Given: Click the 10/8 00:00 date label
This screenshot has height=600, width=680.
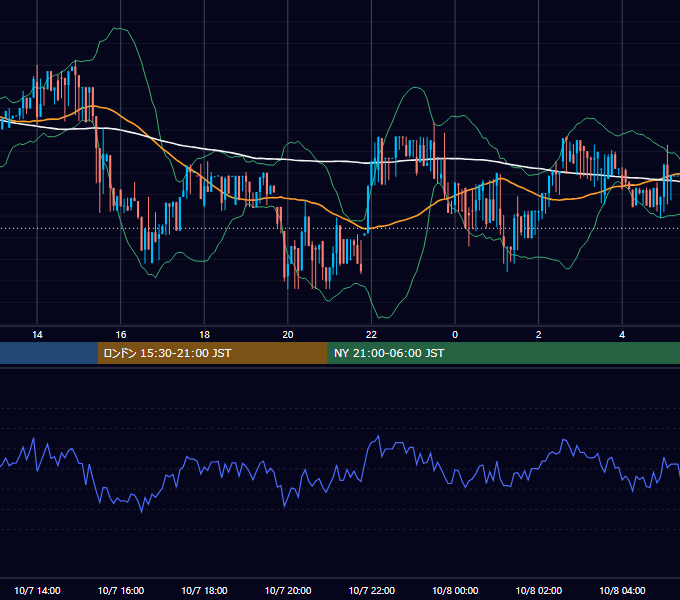Looking at the screenshot, I should [x=455, y=590].
